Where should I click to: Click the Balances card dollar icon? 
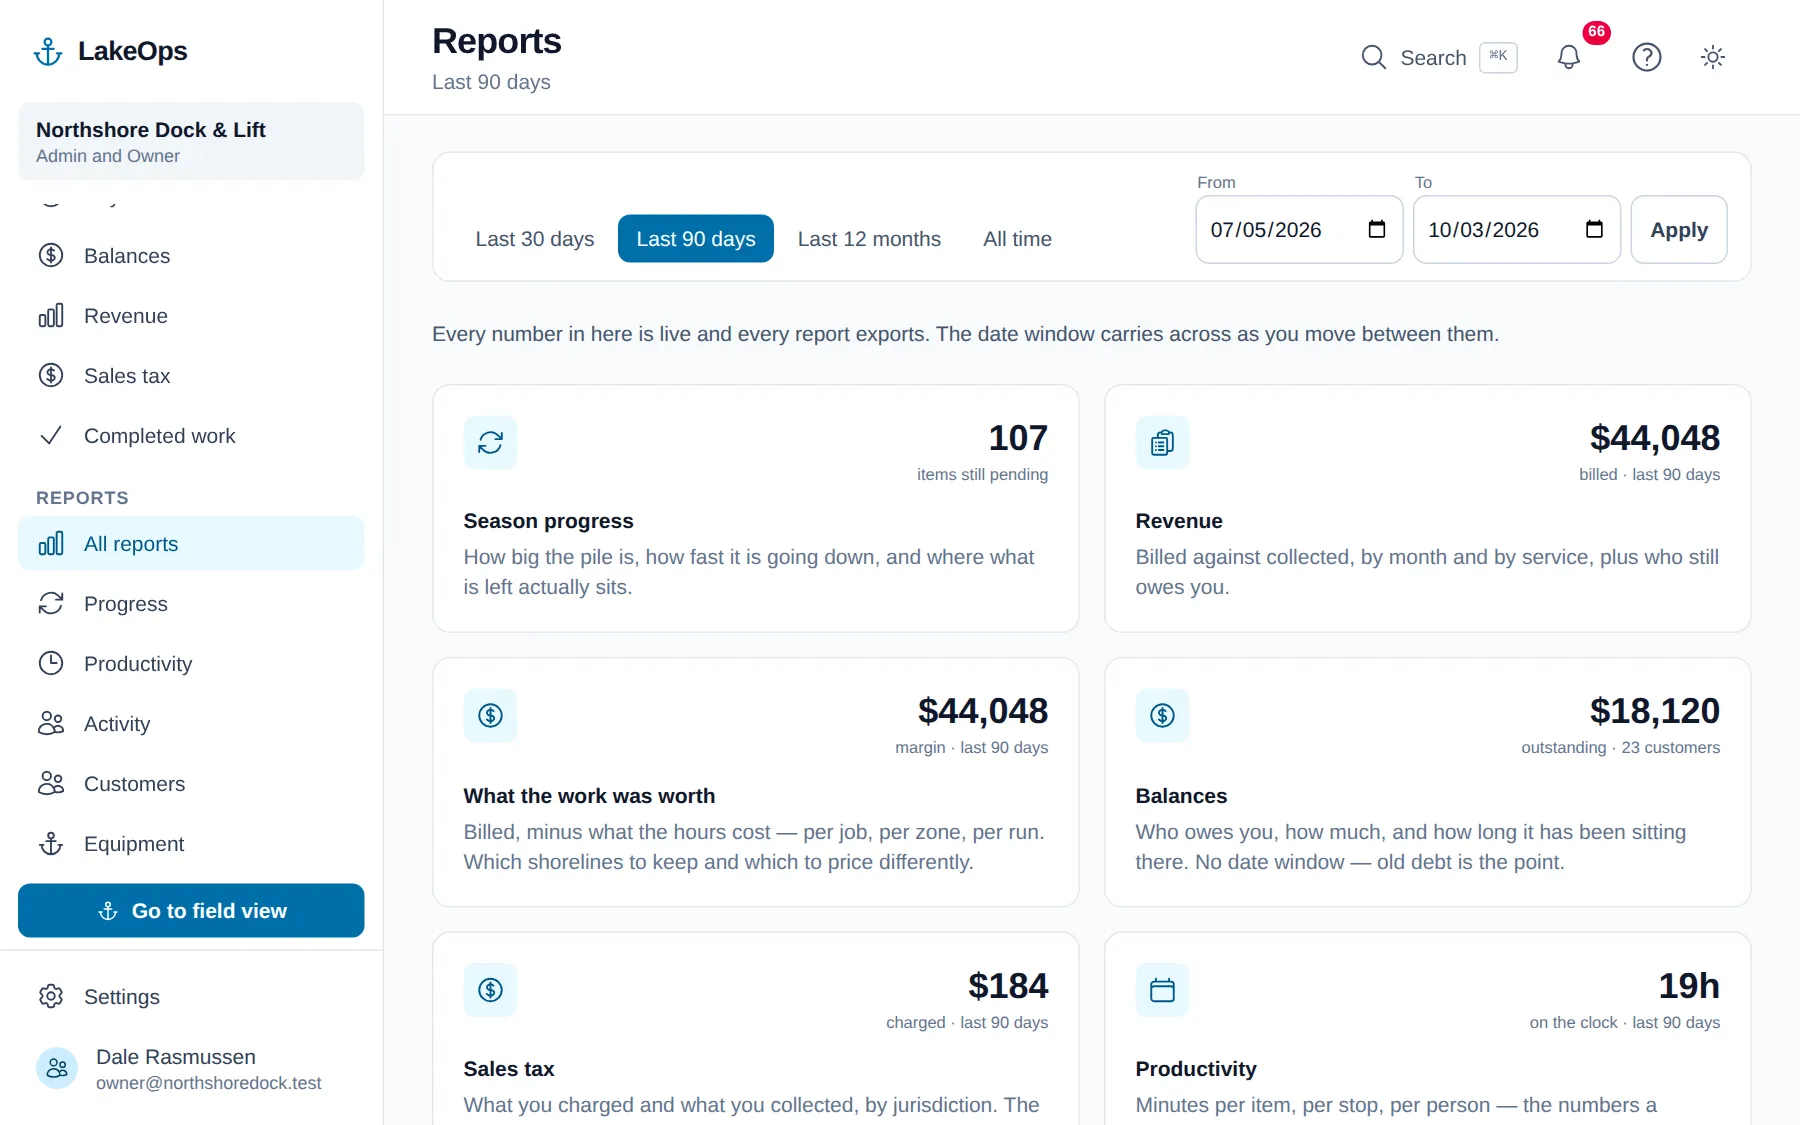point(1162,715)
